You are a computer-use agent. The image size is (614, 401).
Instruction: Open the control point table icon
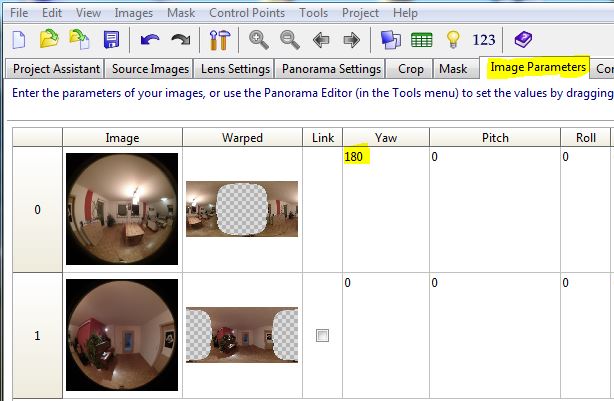(422, 40)
